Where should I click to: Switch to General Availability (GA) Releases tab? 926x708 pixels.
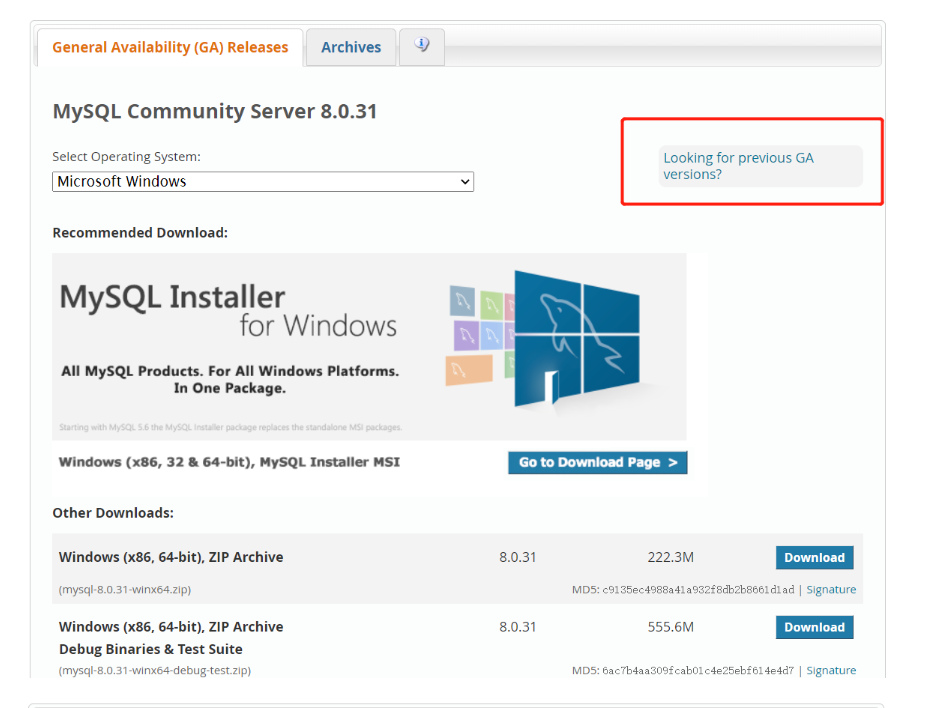(x=170, y=47)
